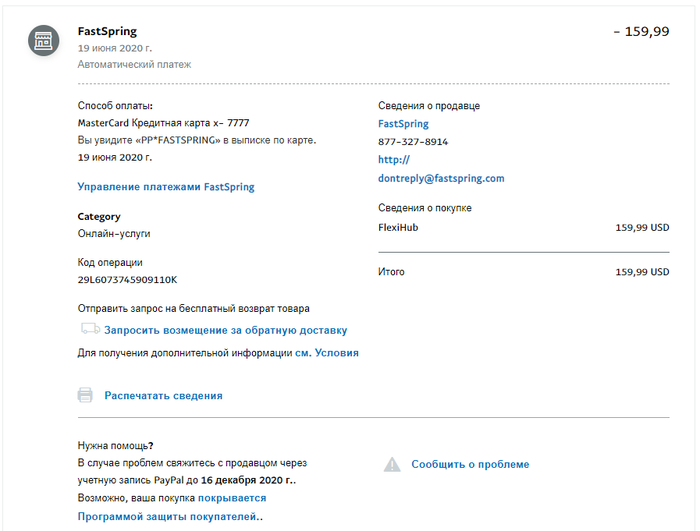Viewport: 700px width, 531px height.
Task: Click Распечатать сведения
Action: [163, 396]
